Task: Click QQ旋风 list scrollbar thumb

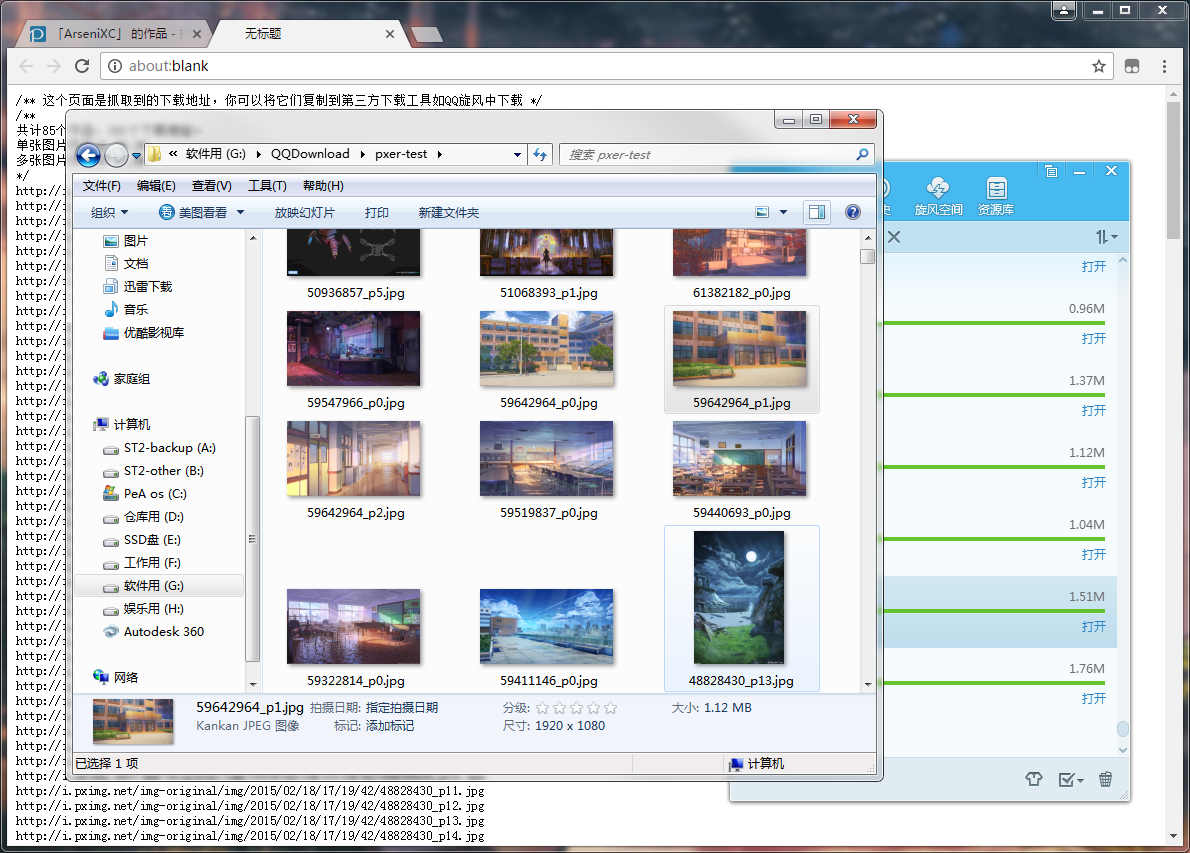Action: pyautogui.click(x=1122, y=729)
